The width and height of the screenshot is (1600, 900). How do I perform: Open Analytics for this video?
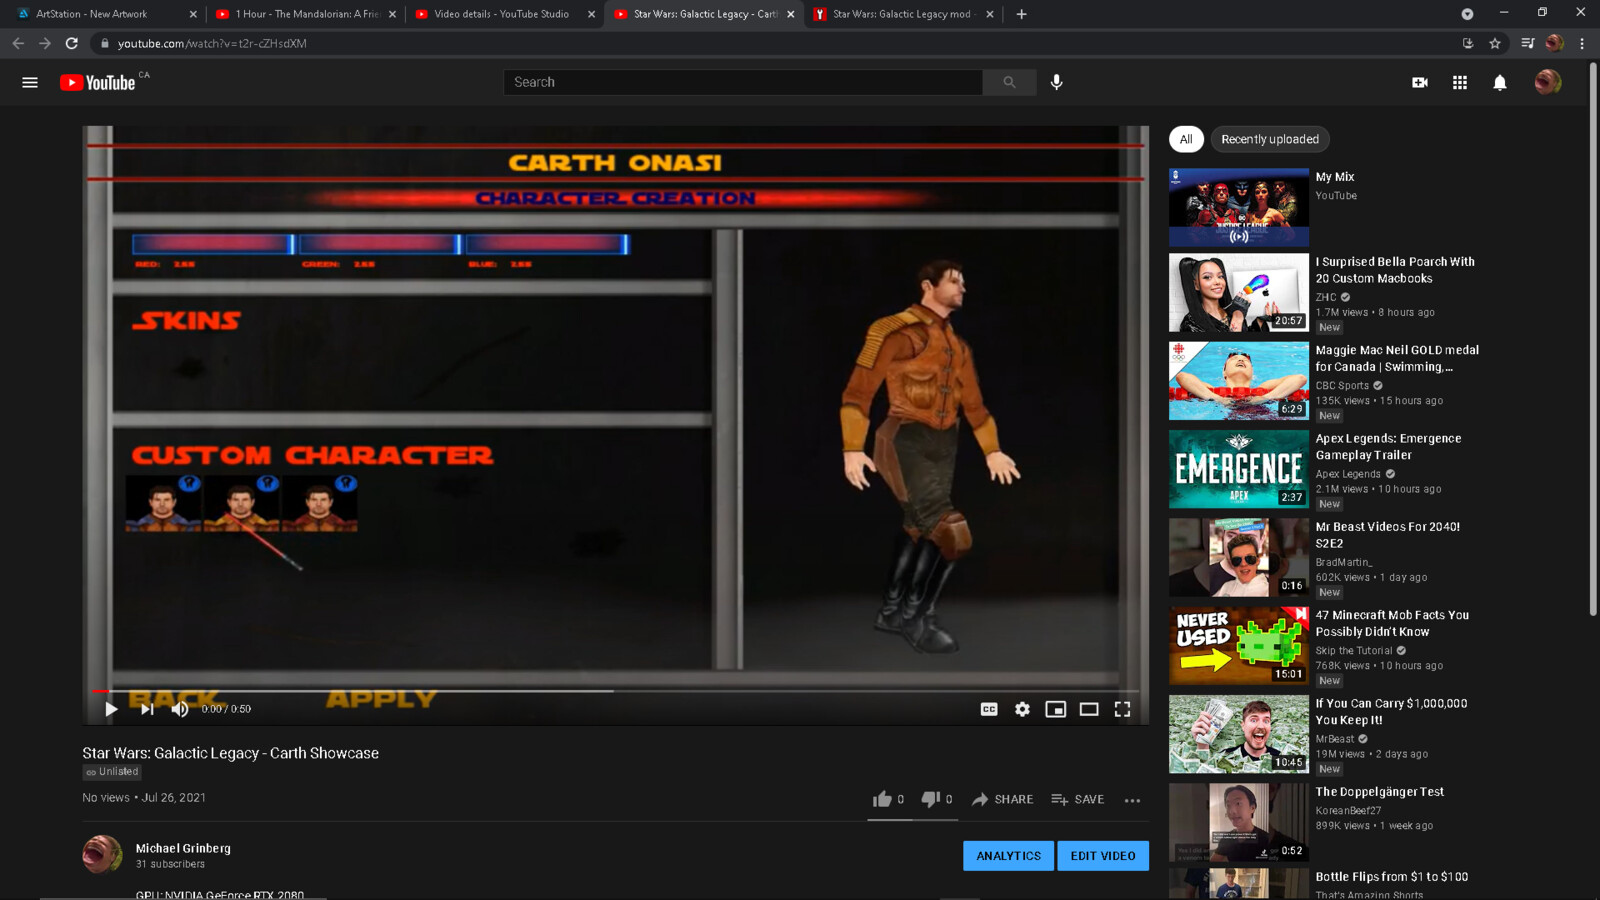(x=1008, y=856)
